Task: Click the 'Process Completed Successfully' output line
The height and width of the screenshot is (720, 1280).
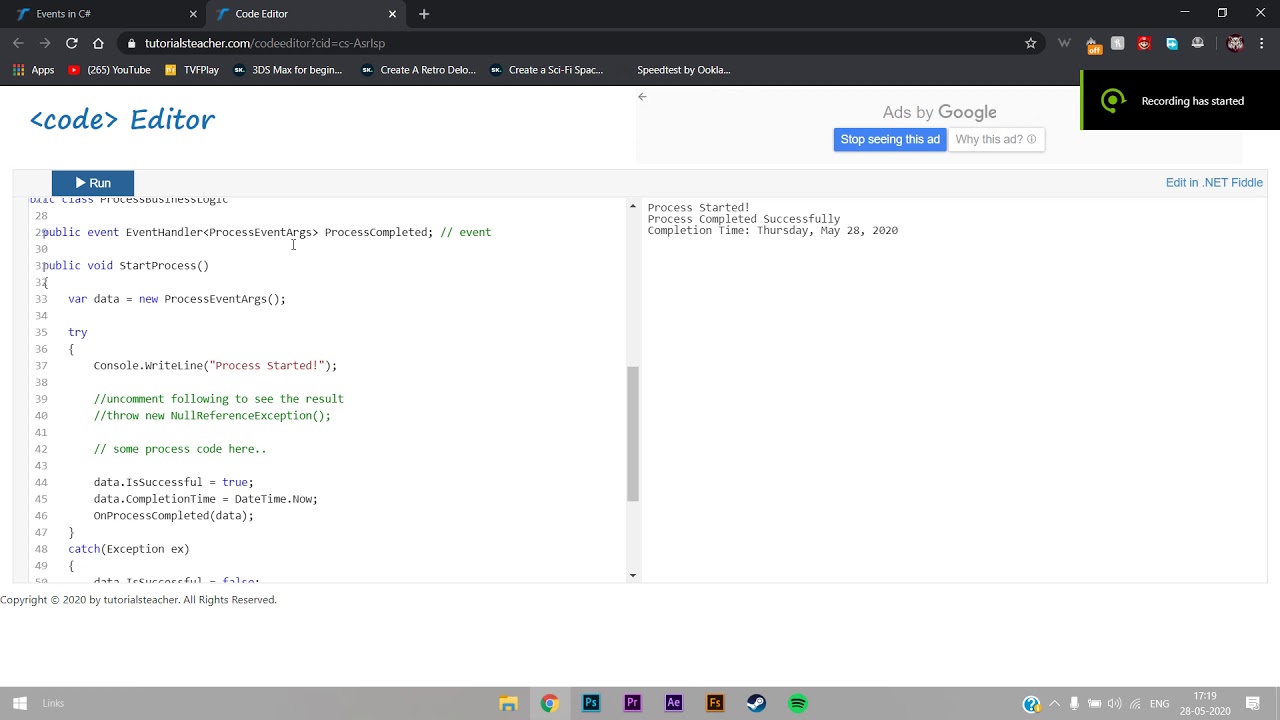Action: (x=743, y=219)
